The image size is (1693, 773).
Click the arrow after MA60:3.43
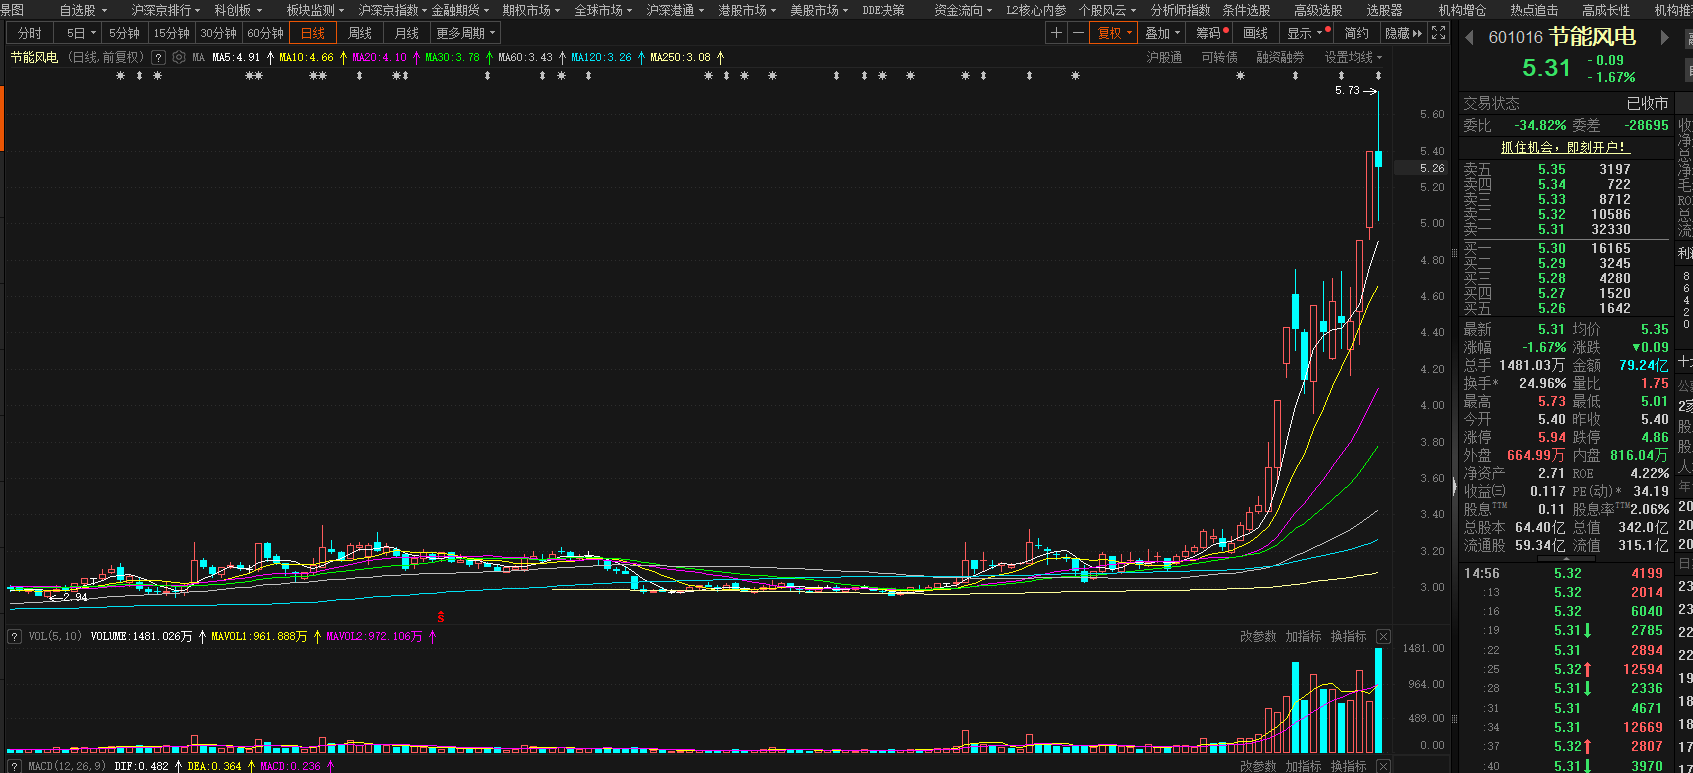562,58
